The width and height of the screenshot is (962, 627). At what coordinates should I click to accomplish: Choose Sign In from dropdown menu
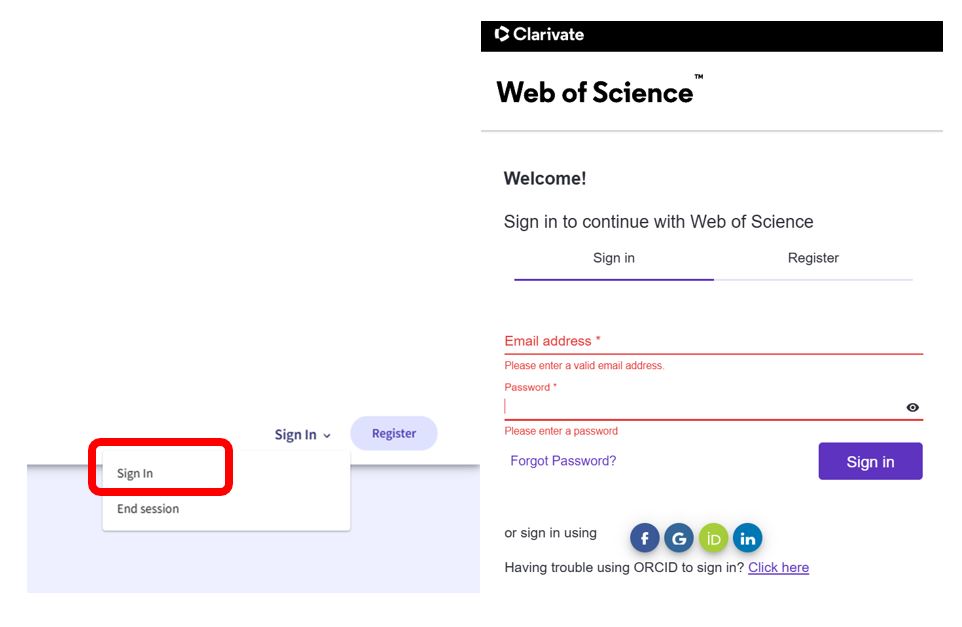[135, 474]
